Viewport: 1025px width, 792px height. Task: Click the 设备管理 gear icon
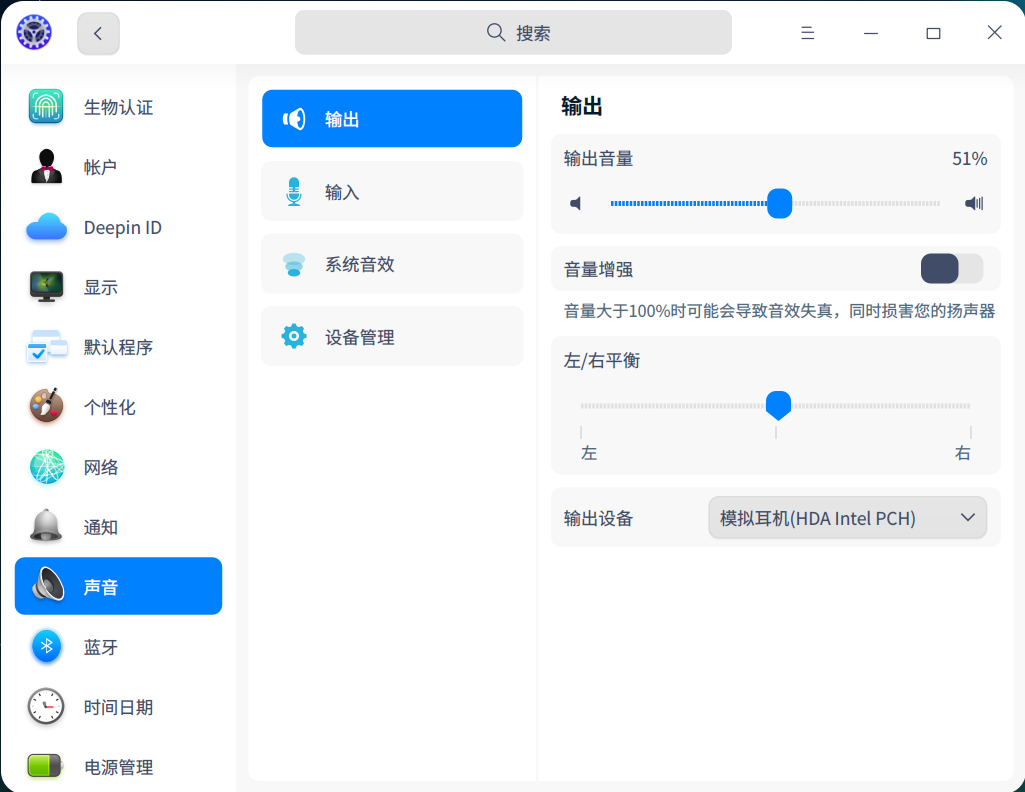click(294, 336)
